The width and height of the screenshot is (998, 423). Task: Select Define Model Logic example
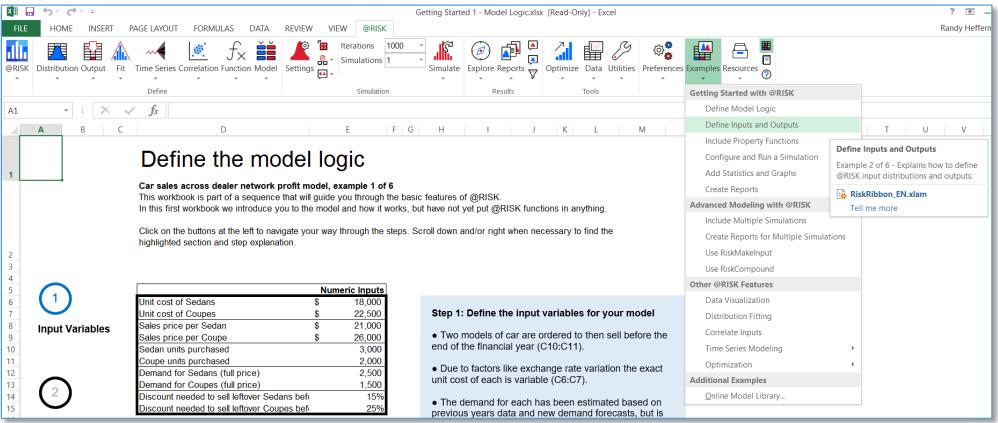772,109
